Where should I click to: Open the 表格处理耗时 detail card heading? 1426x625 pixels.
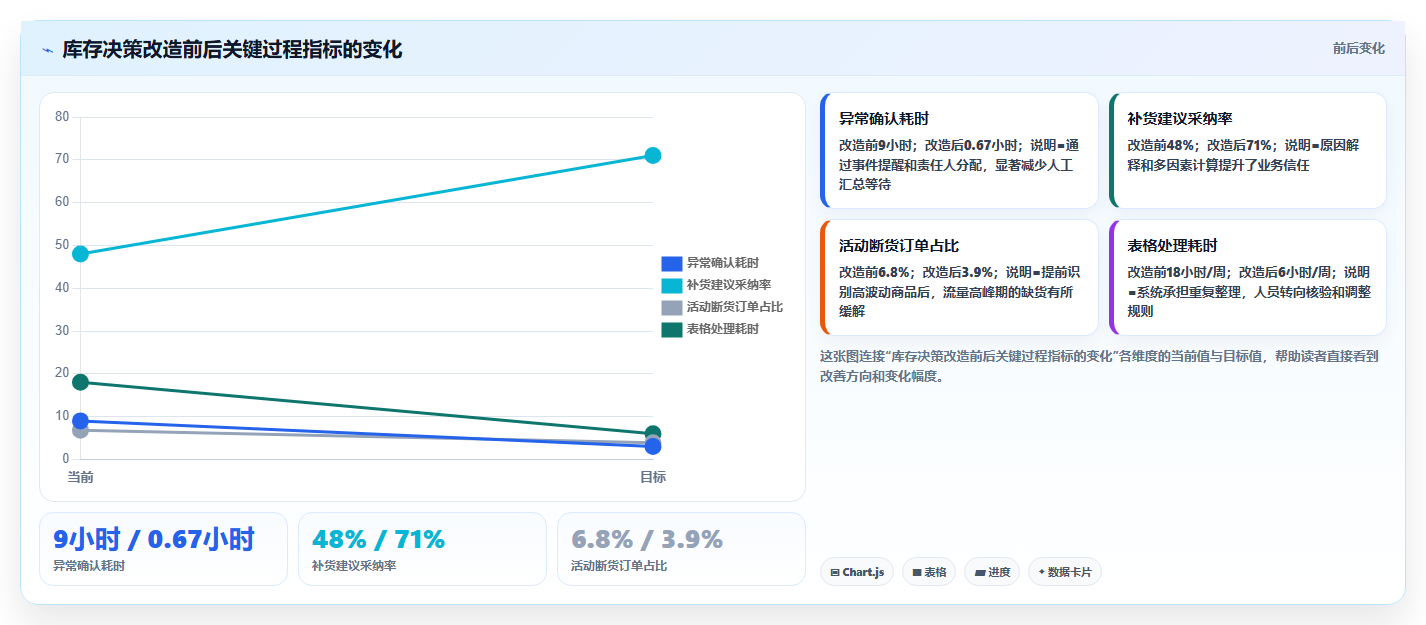(x=1173, y=246)
